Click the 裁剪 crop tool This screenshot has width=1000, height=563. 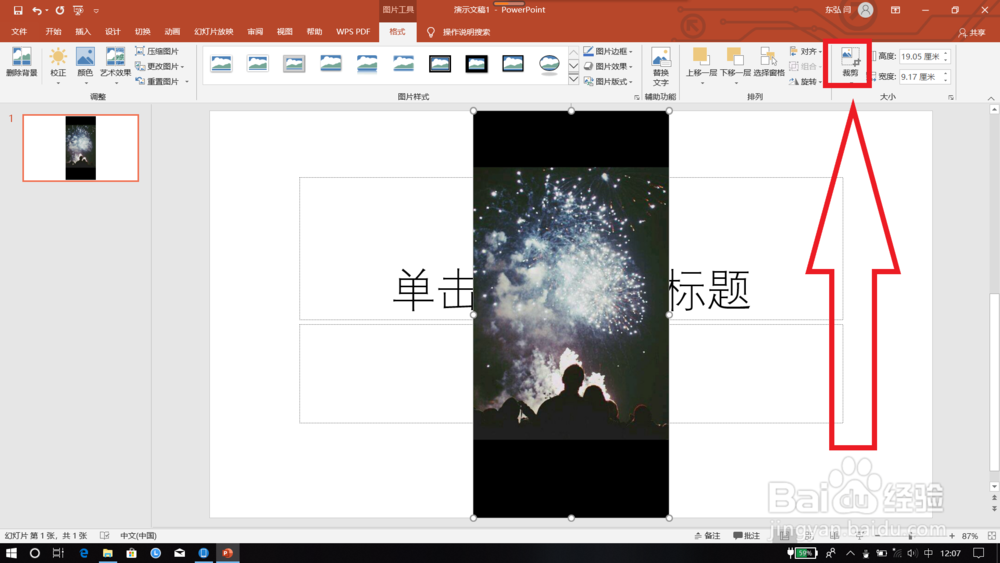[x=850, y=64]
